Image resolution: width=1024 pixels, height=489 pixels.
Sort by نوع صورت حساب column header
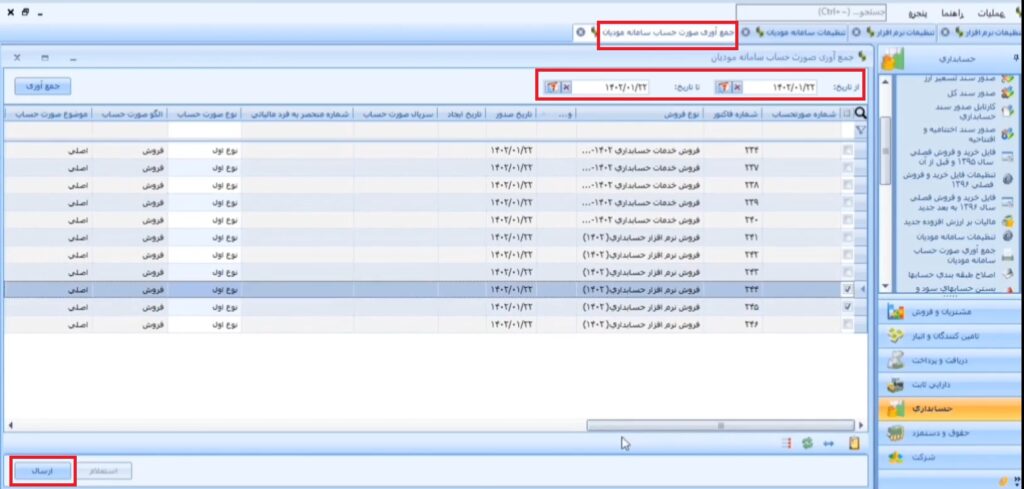(x=204, y=114)
